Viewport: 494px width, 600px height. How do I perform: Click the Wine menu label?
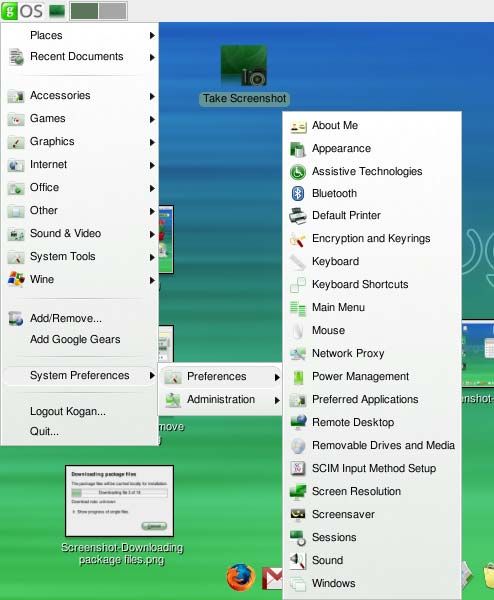tap(42, 279)
